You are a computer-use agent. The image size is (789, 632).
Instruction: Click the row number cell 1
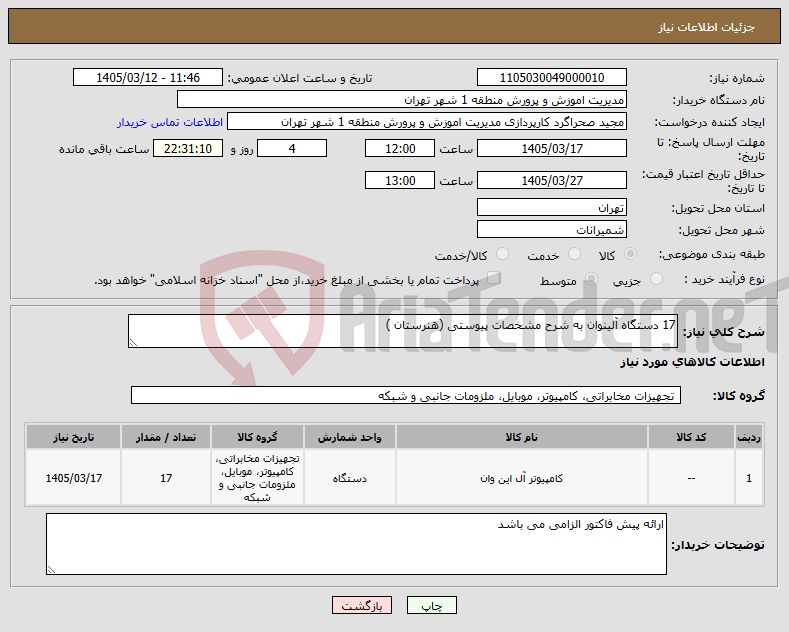click(x=749, y=478)
